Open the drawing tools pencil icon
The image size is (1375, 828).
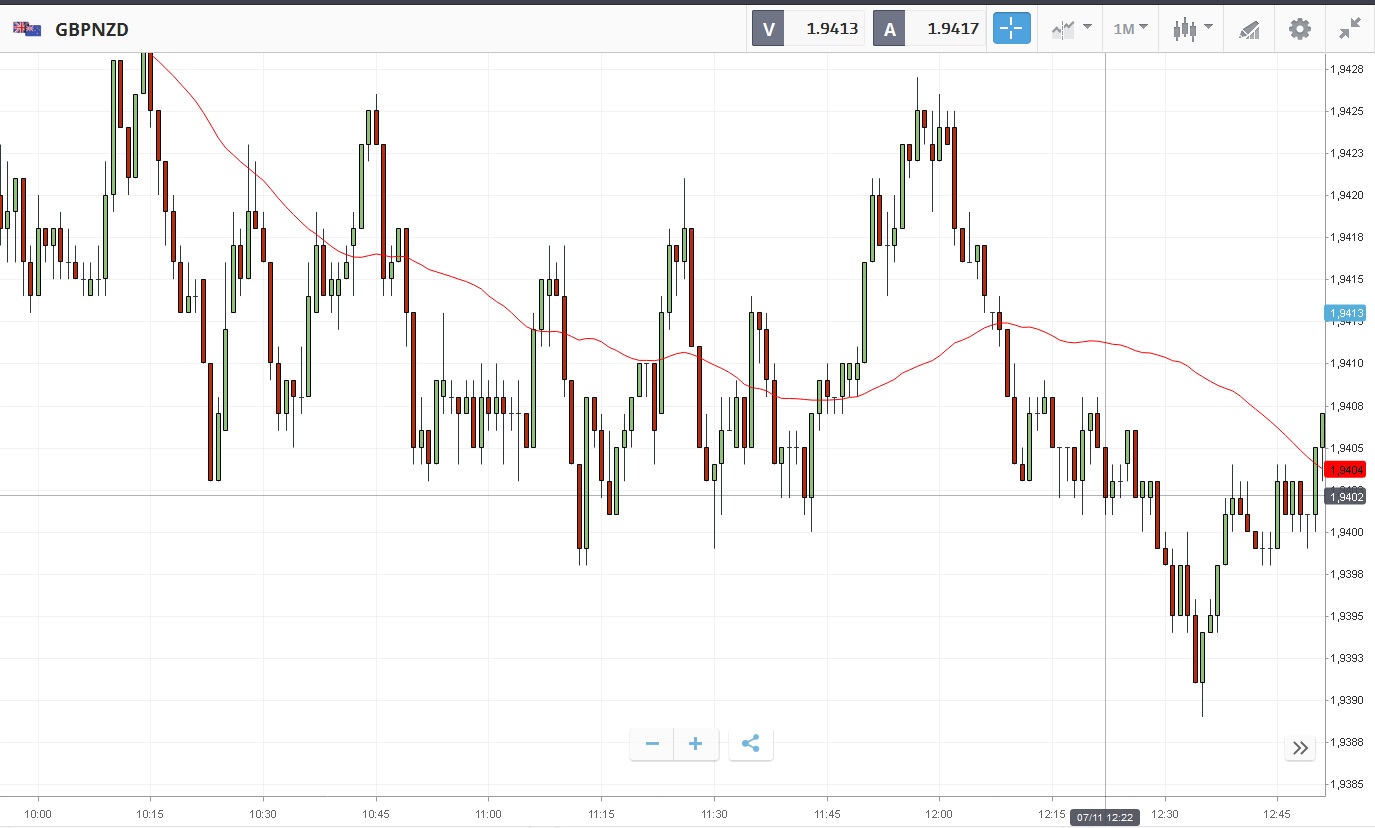pos(1248,28)
